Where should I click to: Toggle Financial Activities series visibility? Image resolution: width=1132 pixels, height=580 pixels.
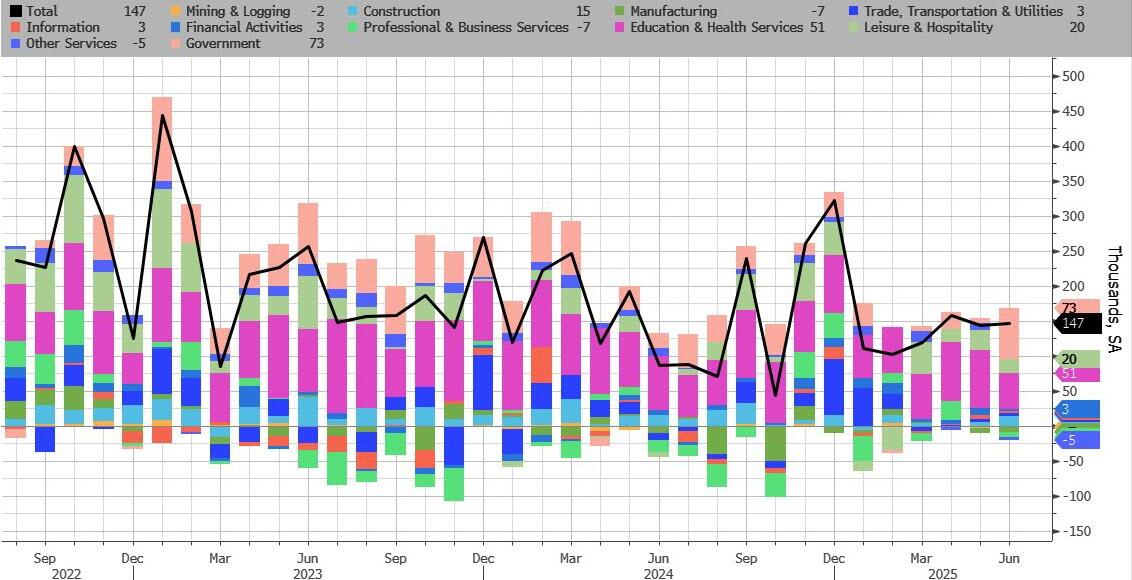244,28
